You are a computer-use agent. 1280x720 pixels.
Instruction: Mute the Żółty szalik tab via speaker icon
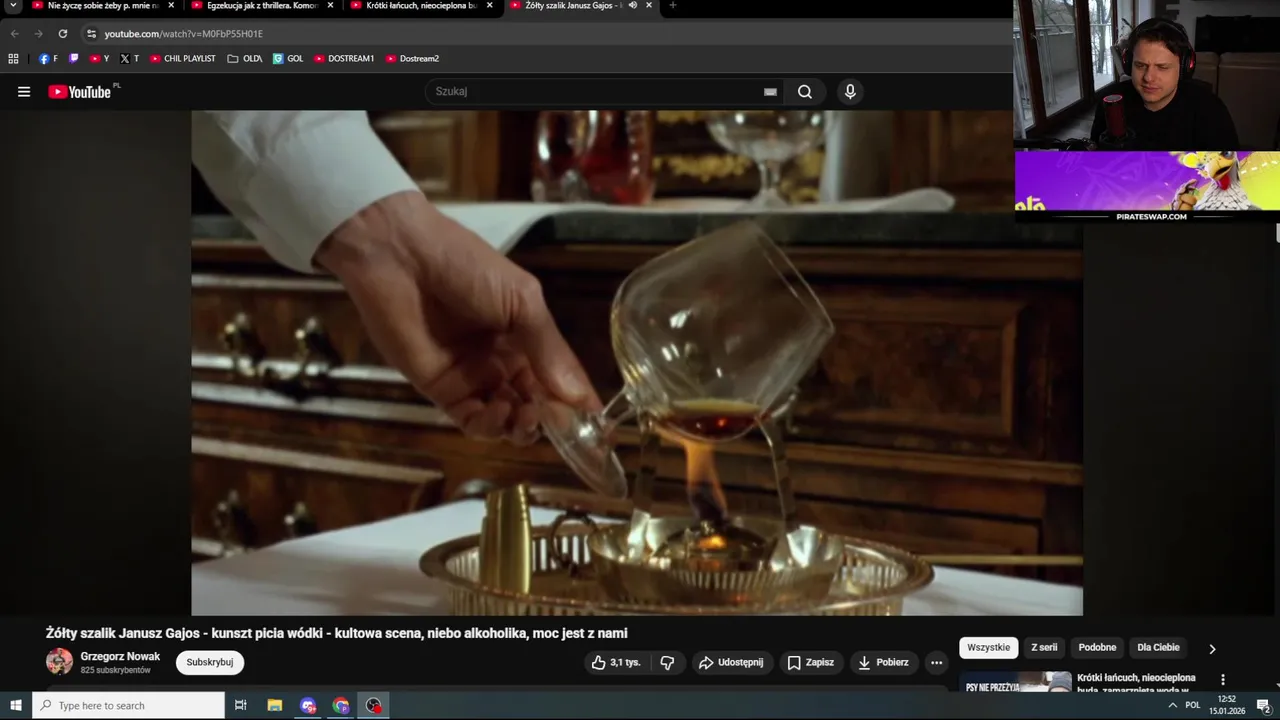click(633, 5)
